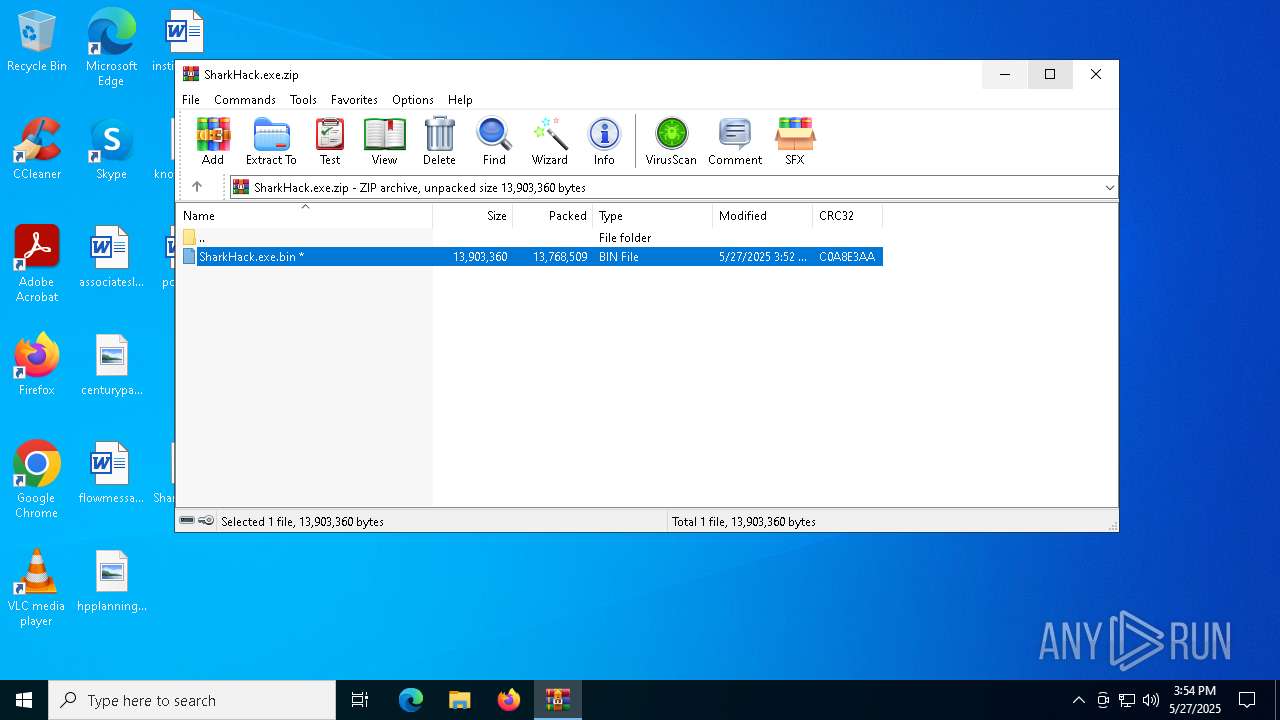
Task: Open Firefox from the taskbar
Action: tap(509, 700)
